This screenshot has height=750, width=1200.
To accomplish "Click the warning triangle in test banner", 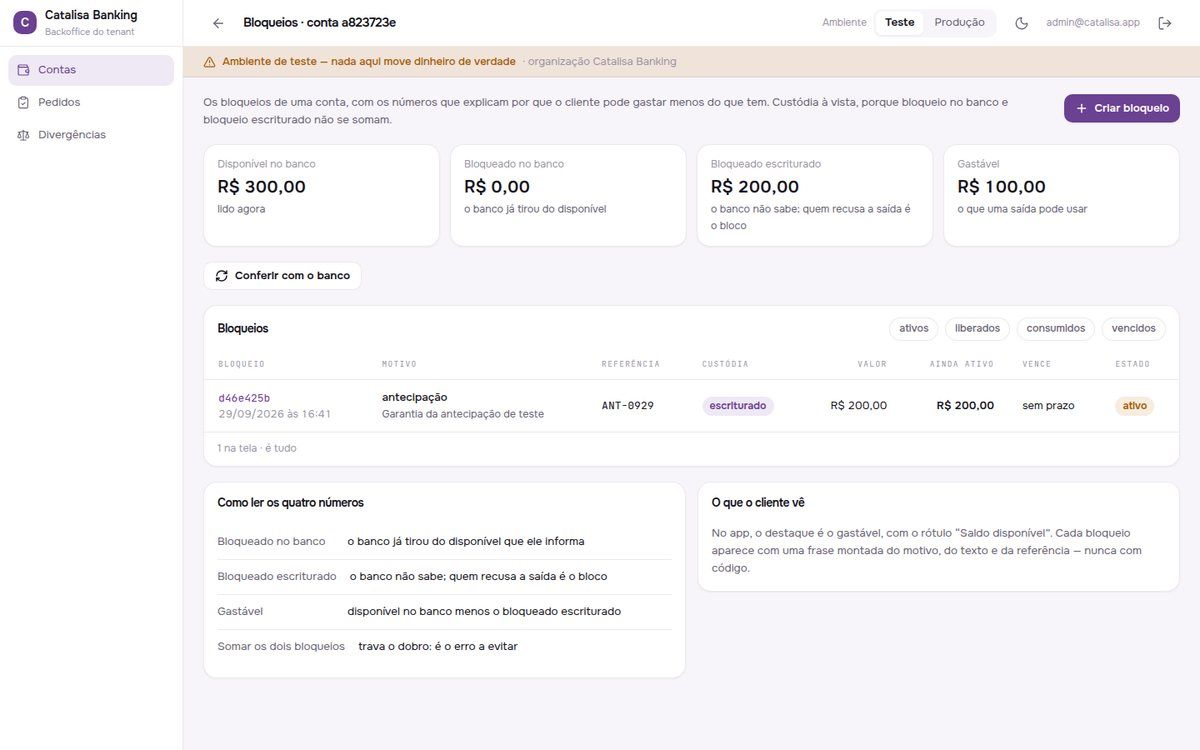I will click(209, 62).
